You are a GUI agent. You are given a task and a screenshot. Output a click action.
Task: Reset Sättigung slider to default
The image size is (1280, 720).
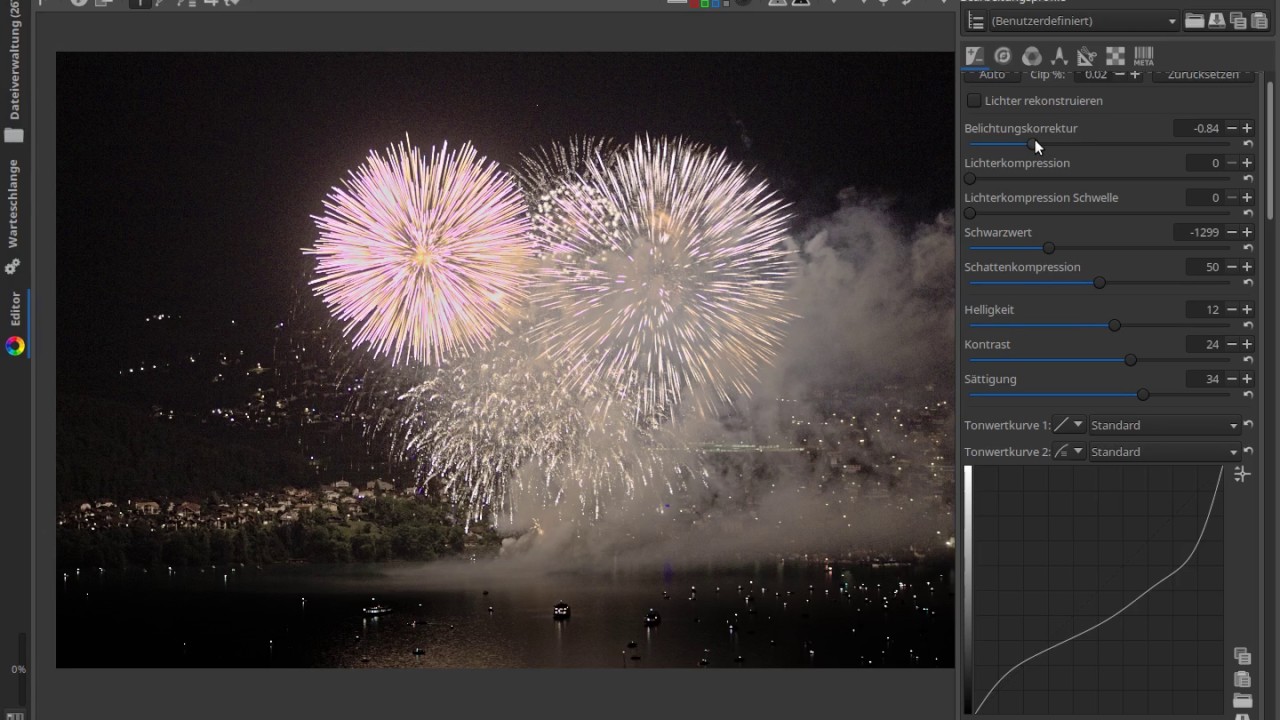pos(1248,395)
